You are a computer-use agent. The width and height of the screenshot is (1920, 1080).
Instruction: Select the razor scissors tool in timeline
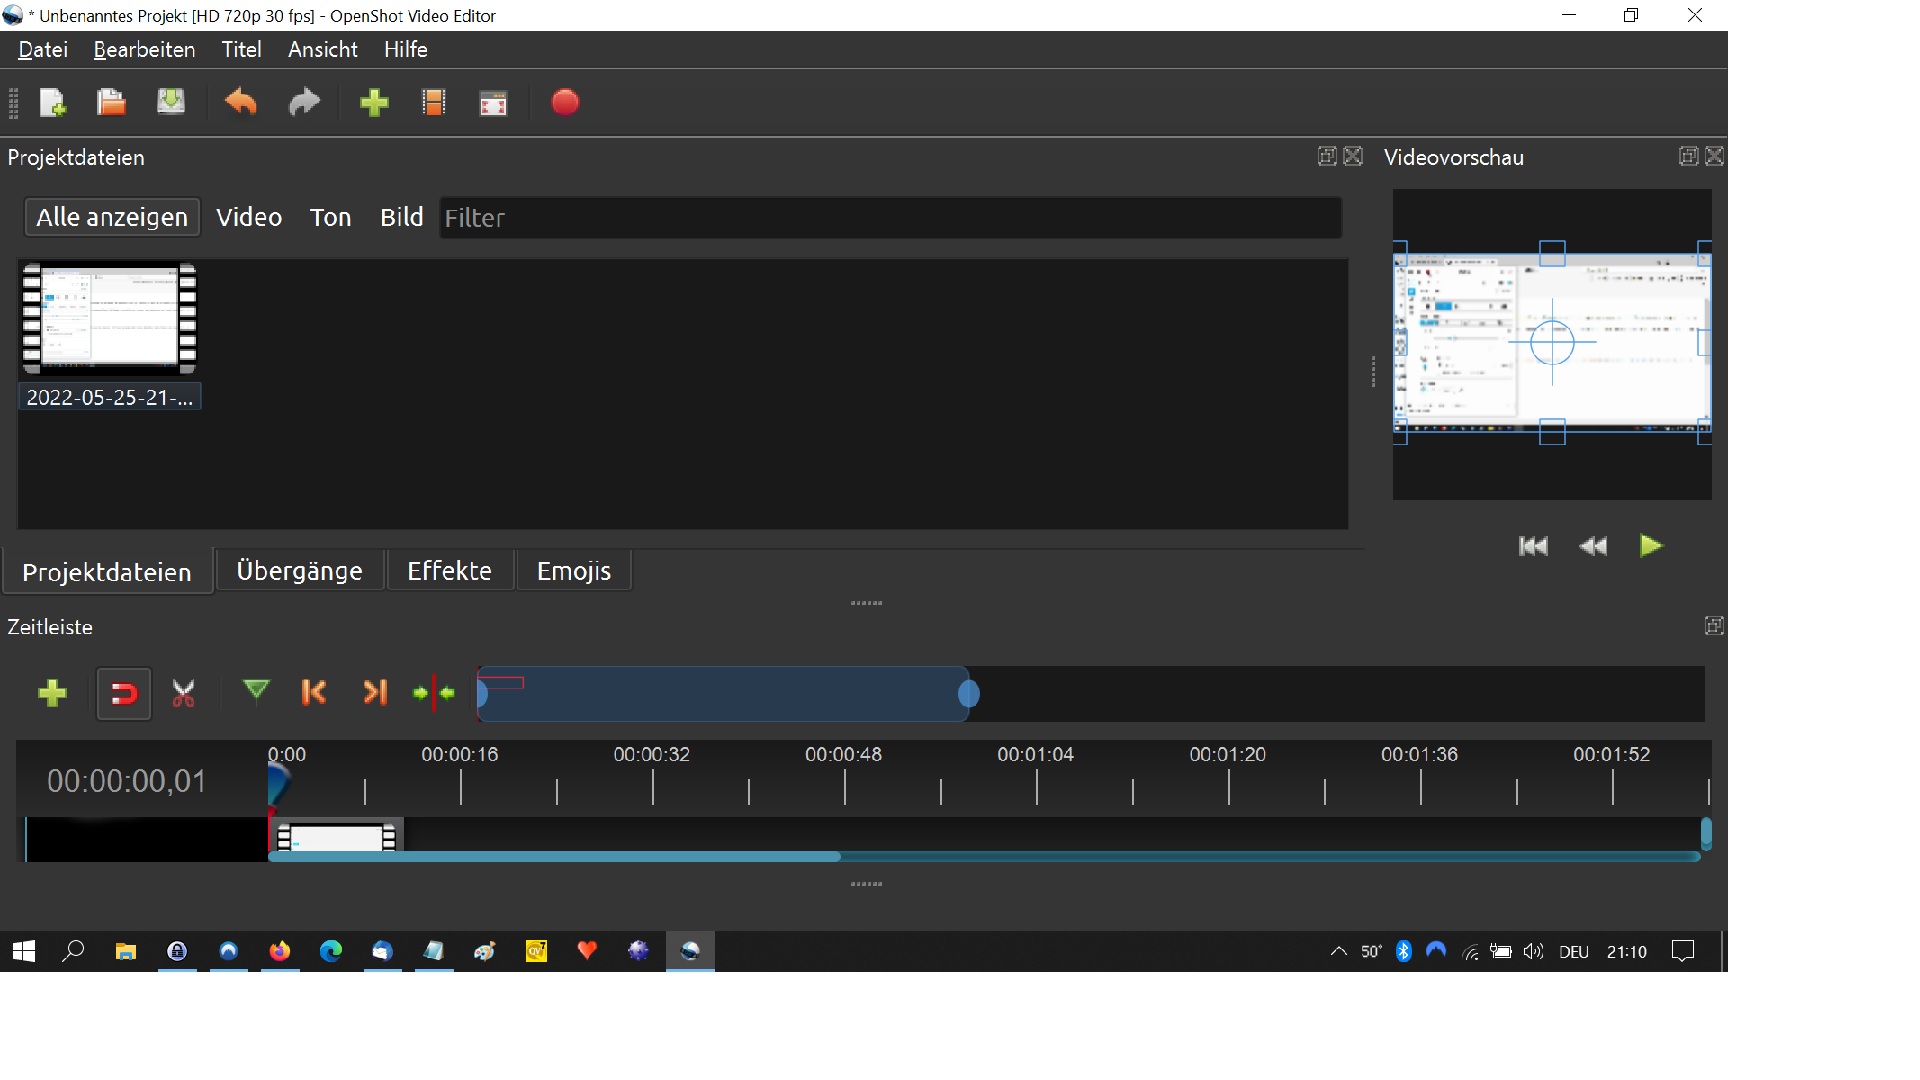click(x=184, y=694)
